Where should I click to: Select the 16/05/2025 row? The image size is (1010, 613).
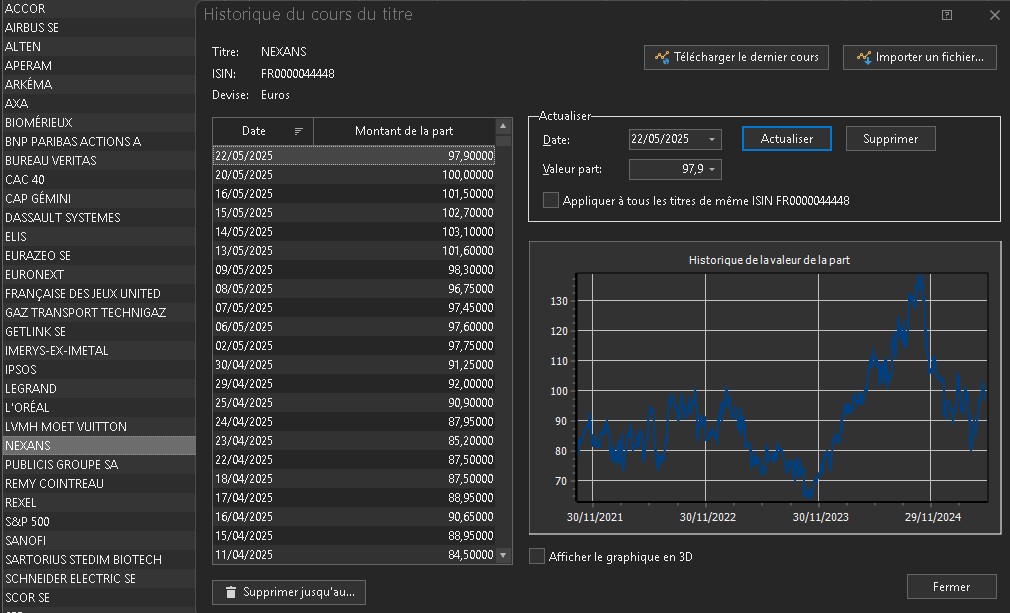(354, 194)
